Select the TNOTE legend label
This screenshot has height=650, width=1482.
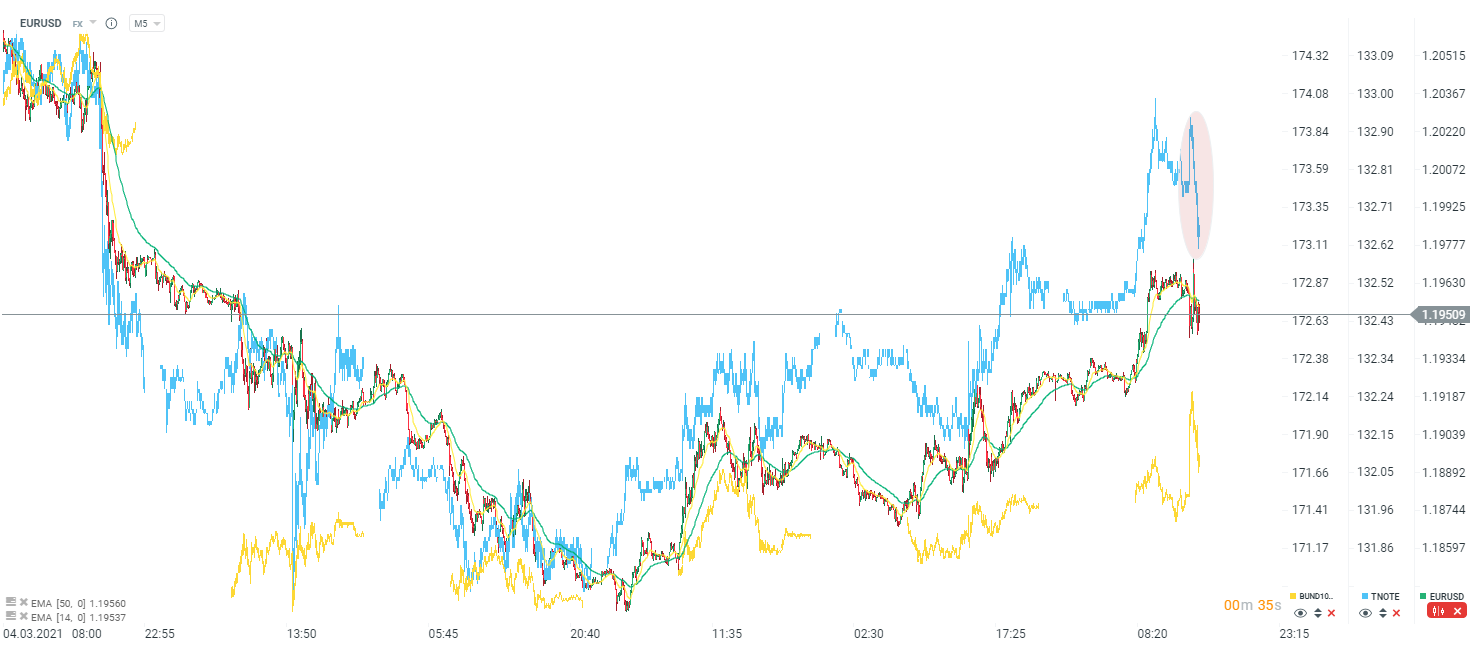coord(1385,596)
